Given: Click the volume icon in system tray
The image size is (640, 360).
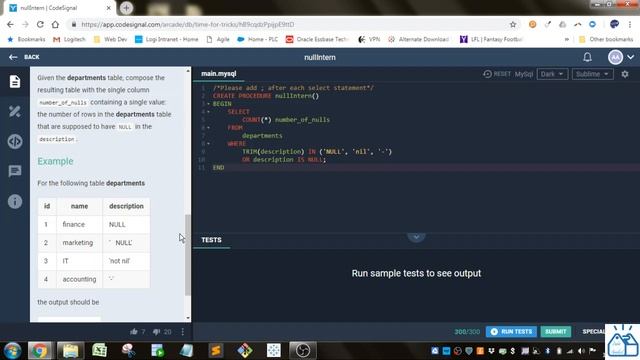Looking at the screenshot, I should point(581,351).
